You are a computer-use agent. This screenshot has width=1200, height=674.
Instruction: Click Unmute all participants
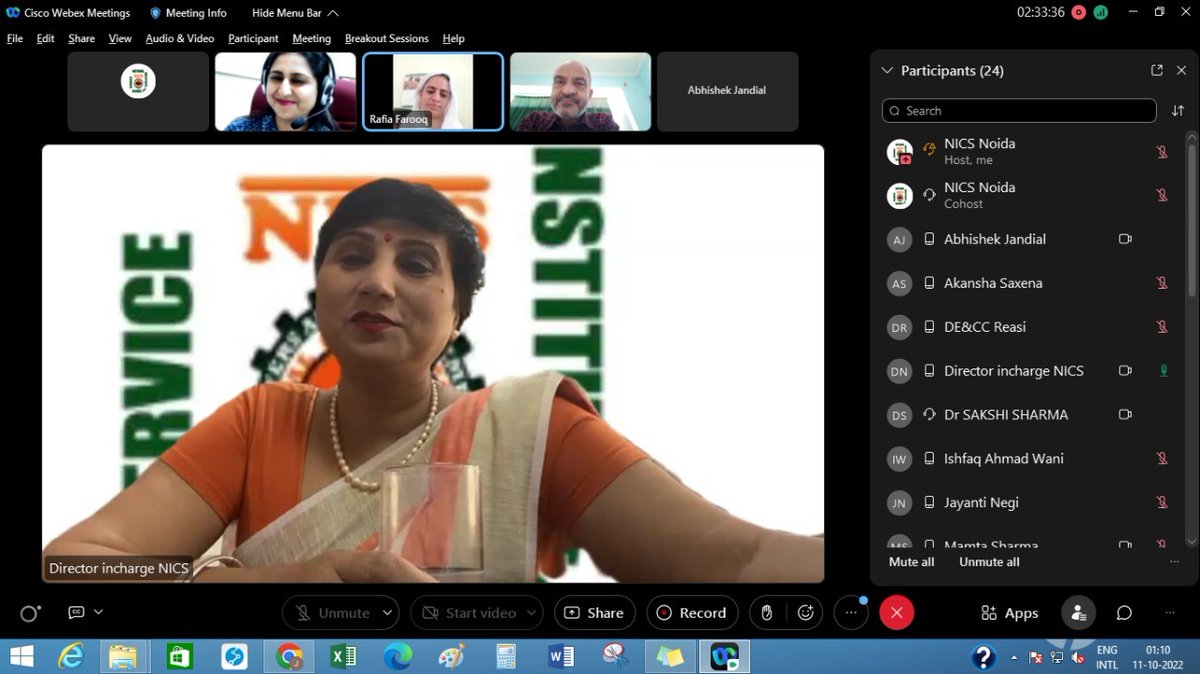pyautogui.click(x=989, y=562)
